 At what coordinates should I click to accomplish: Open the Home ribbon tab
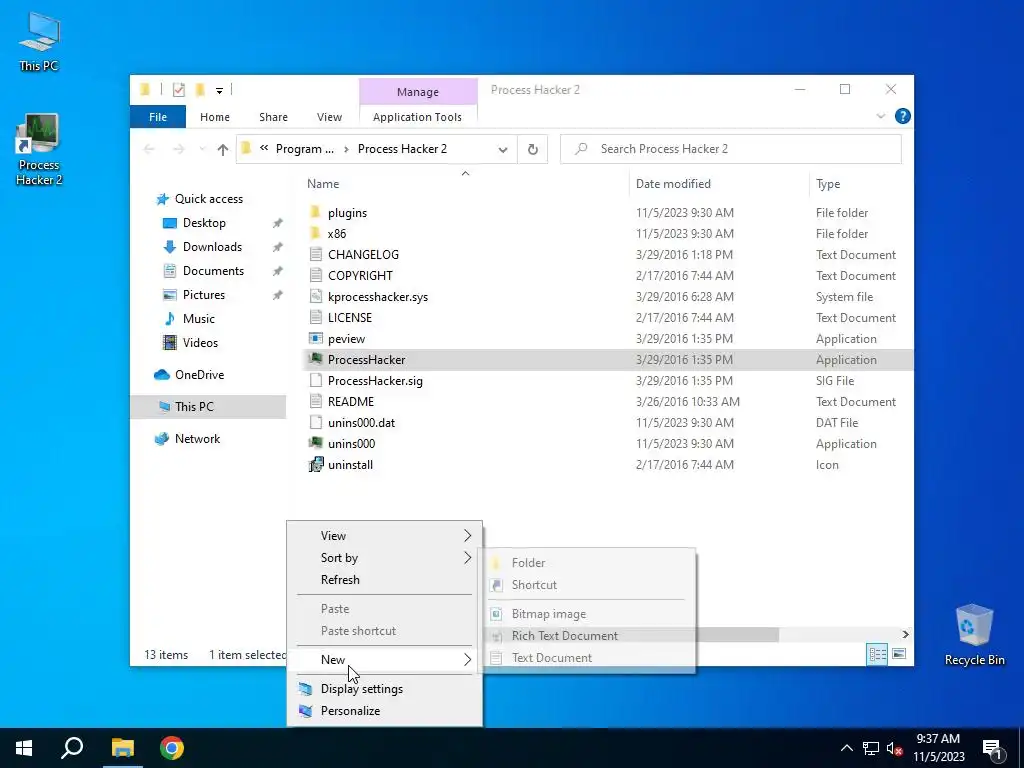[x=215, y=117]
